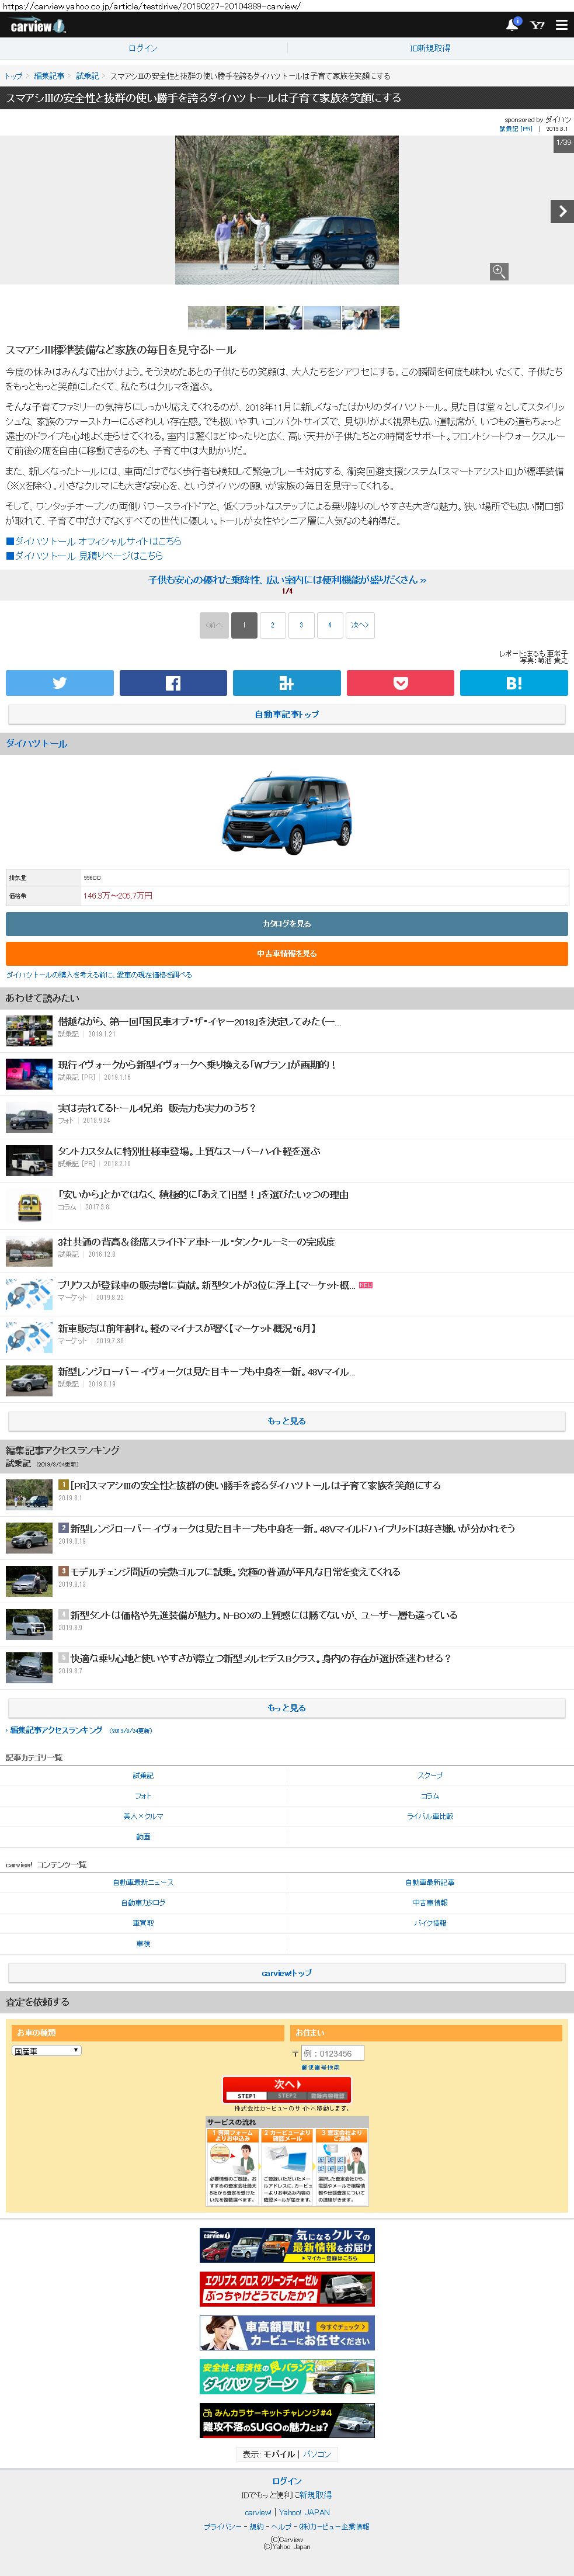The width and height of the screenshot is (574, 2576).
Task: Go to page 2 of article
Action: point(272,625)
